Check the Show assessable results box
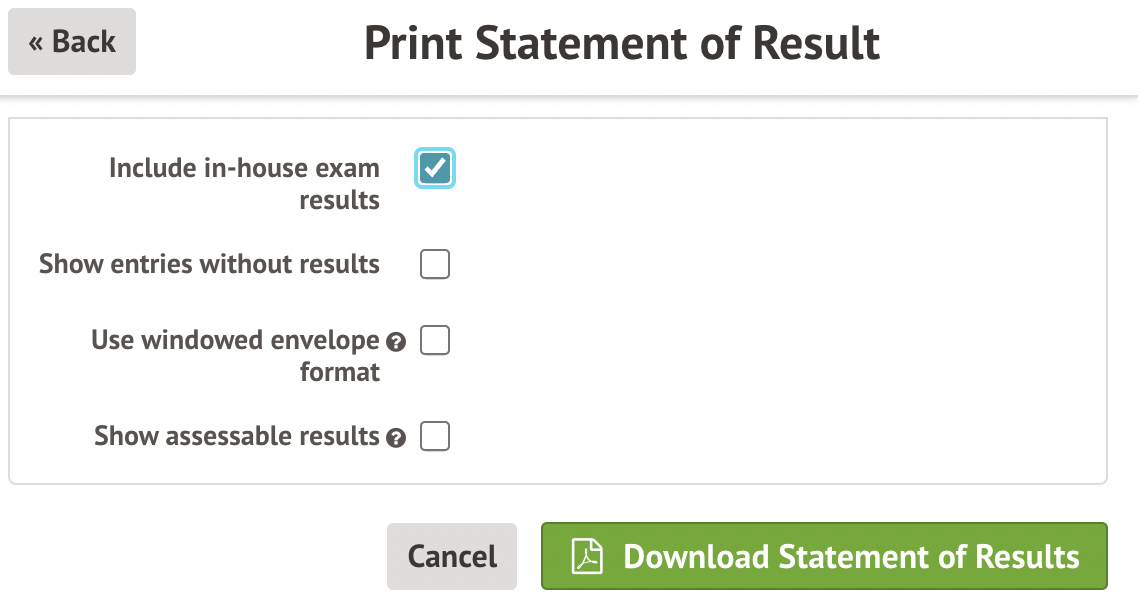This screenshot has width=1138, height=606. click(x=435, y=437)
